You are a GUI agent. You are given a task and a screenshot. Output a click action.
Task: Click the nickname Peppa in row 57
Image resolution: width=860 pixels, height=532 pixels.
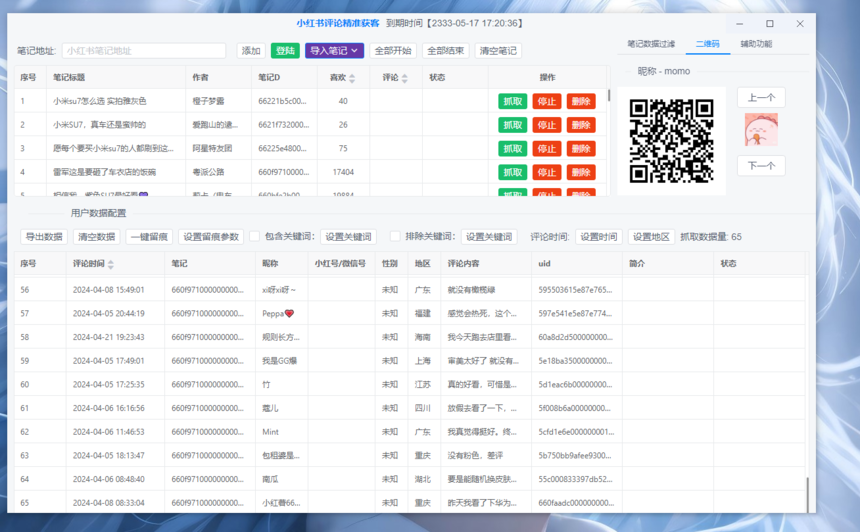[278, 313]
